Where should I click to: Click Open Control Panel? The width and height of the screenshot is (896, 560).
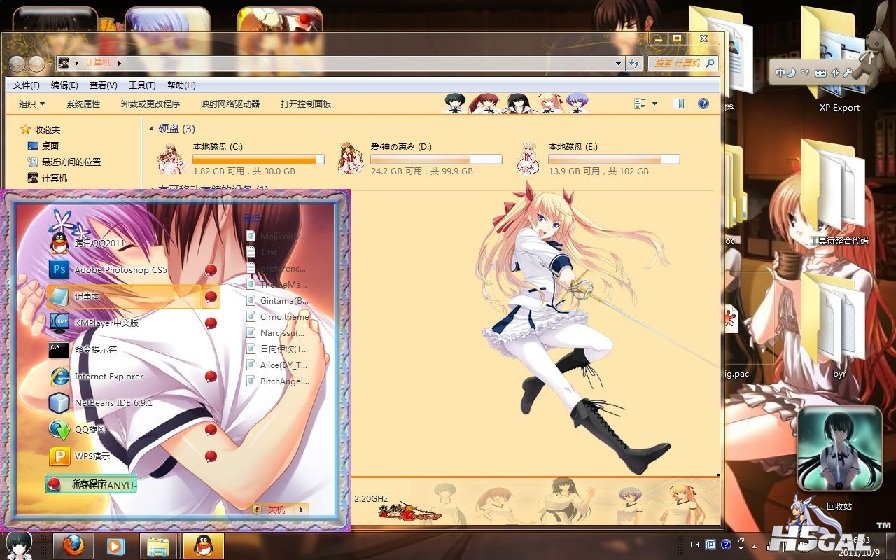[306, 104]
